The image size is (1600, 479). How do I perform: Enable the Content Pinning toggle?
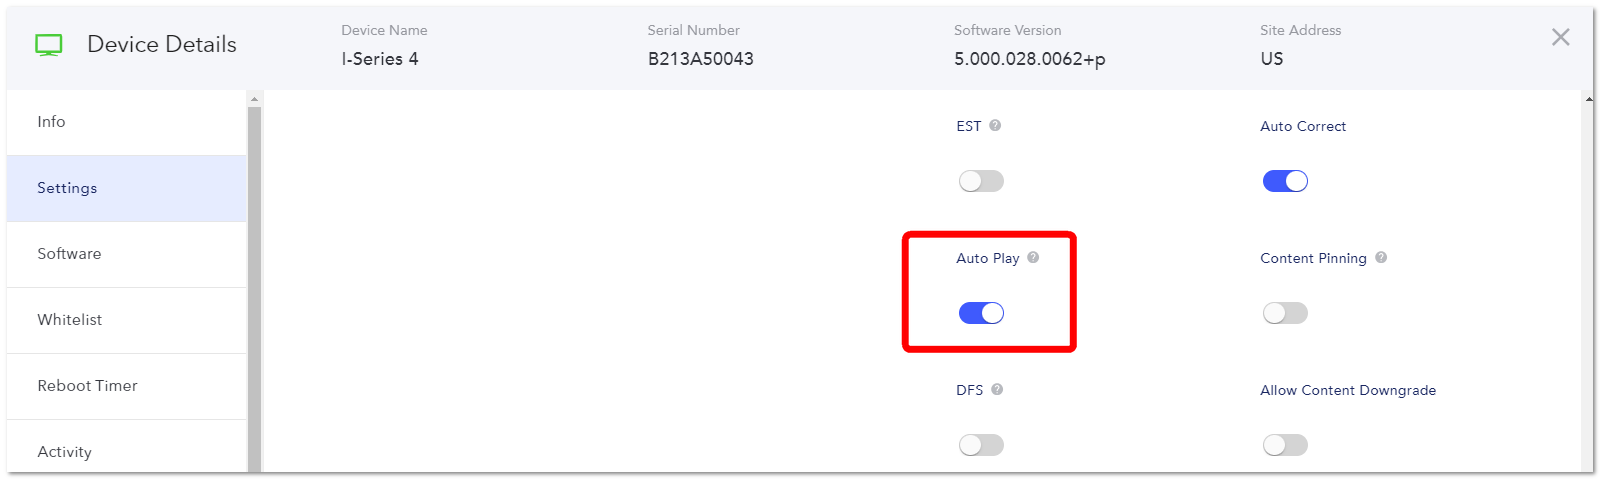coord(1285,313)
